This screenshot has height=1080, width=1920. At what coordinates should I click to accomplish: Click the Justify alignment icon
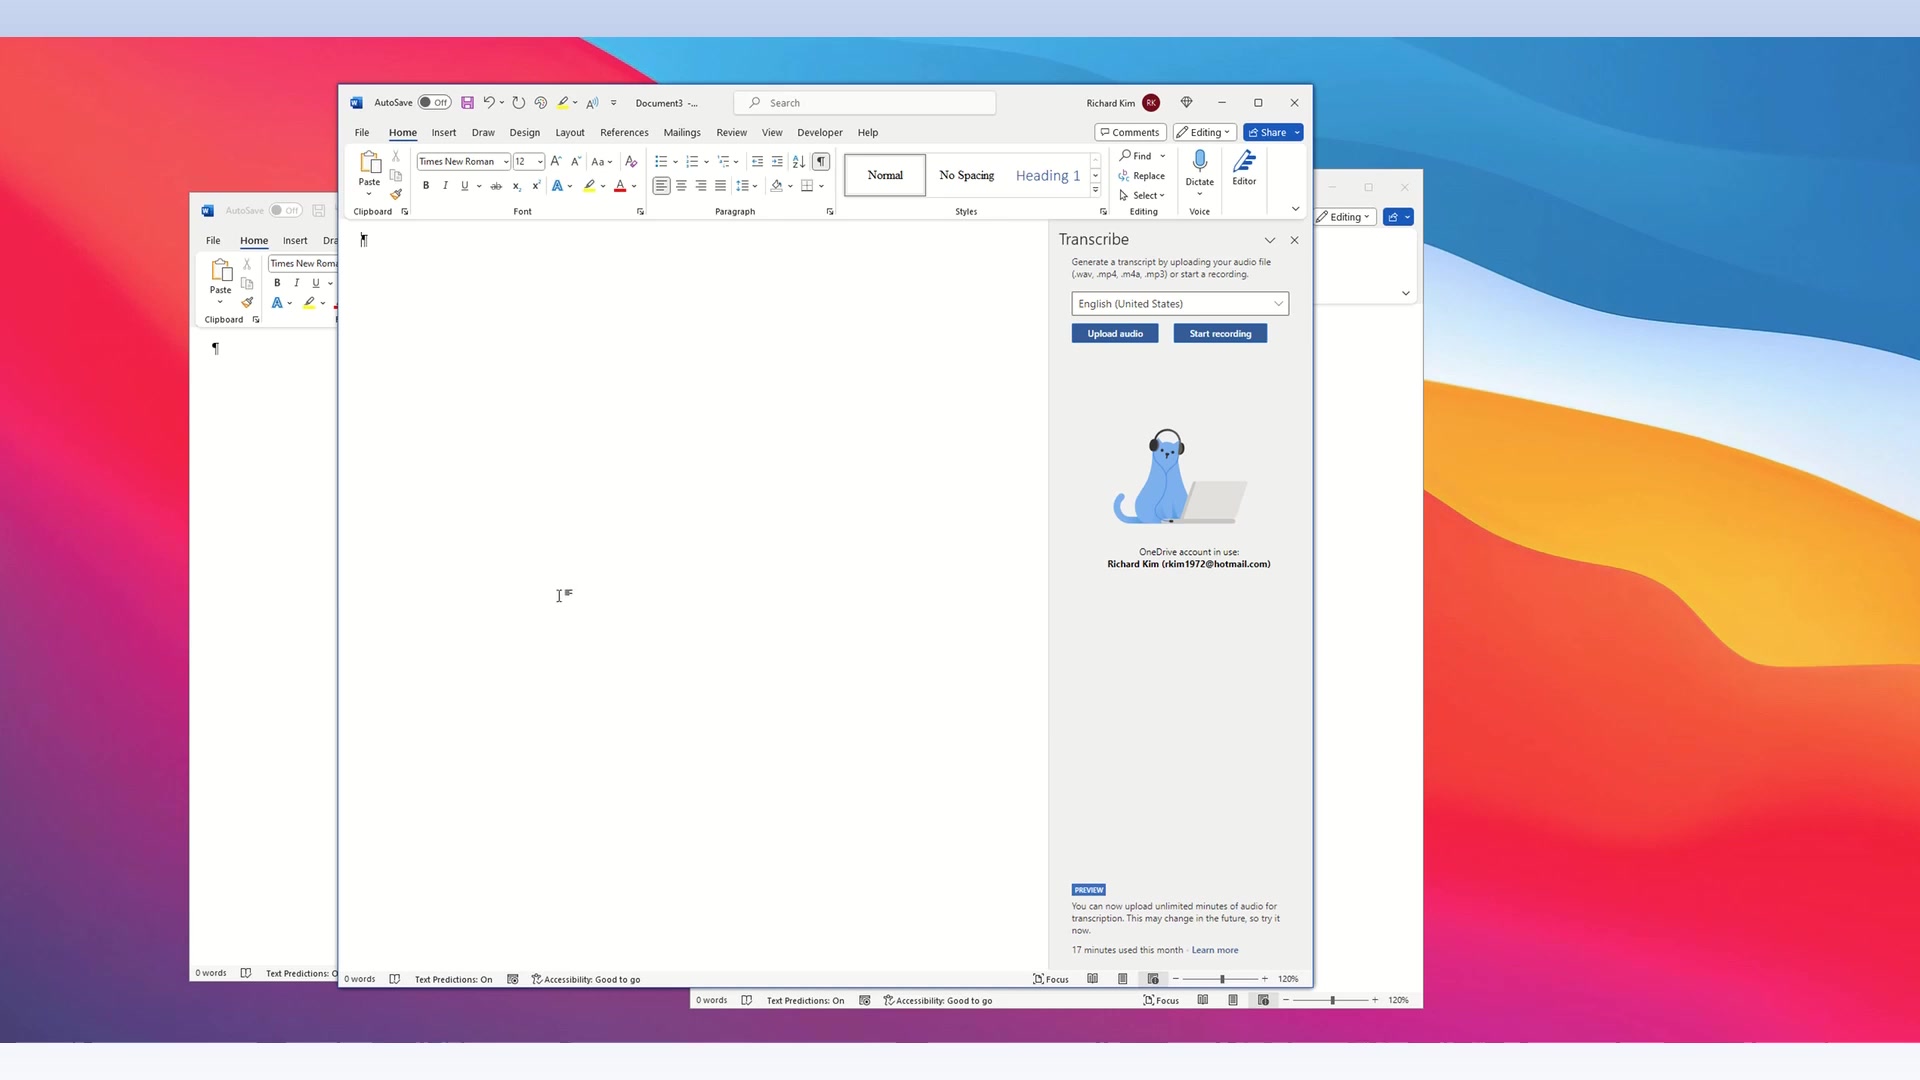click(720, 186)
